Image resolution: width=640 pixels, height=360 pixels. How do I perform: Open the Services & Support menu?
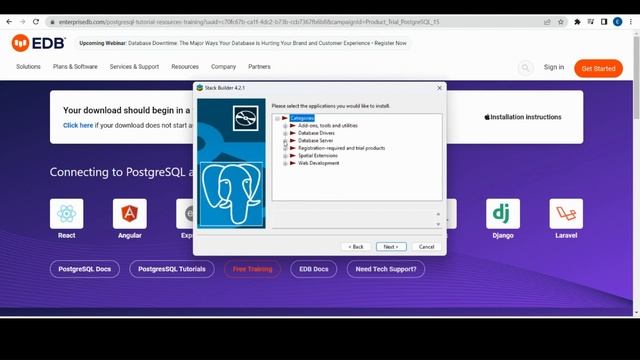134,67
